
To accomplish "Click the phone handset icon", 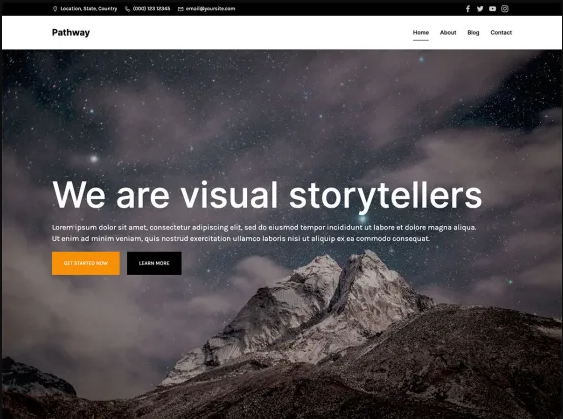I will (127, 9).
